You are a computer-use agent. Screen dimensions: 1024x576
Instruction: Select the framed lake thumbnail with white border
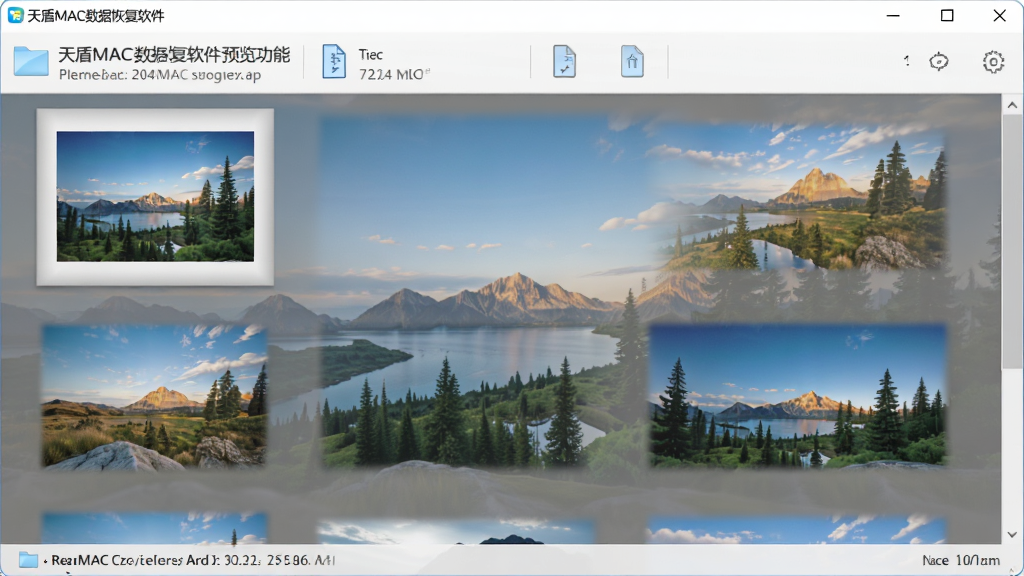tap(155, 197)
